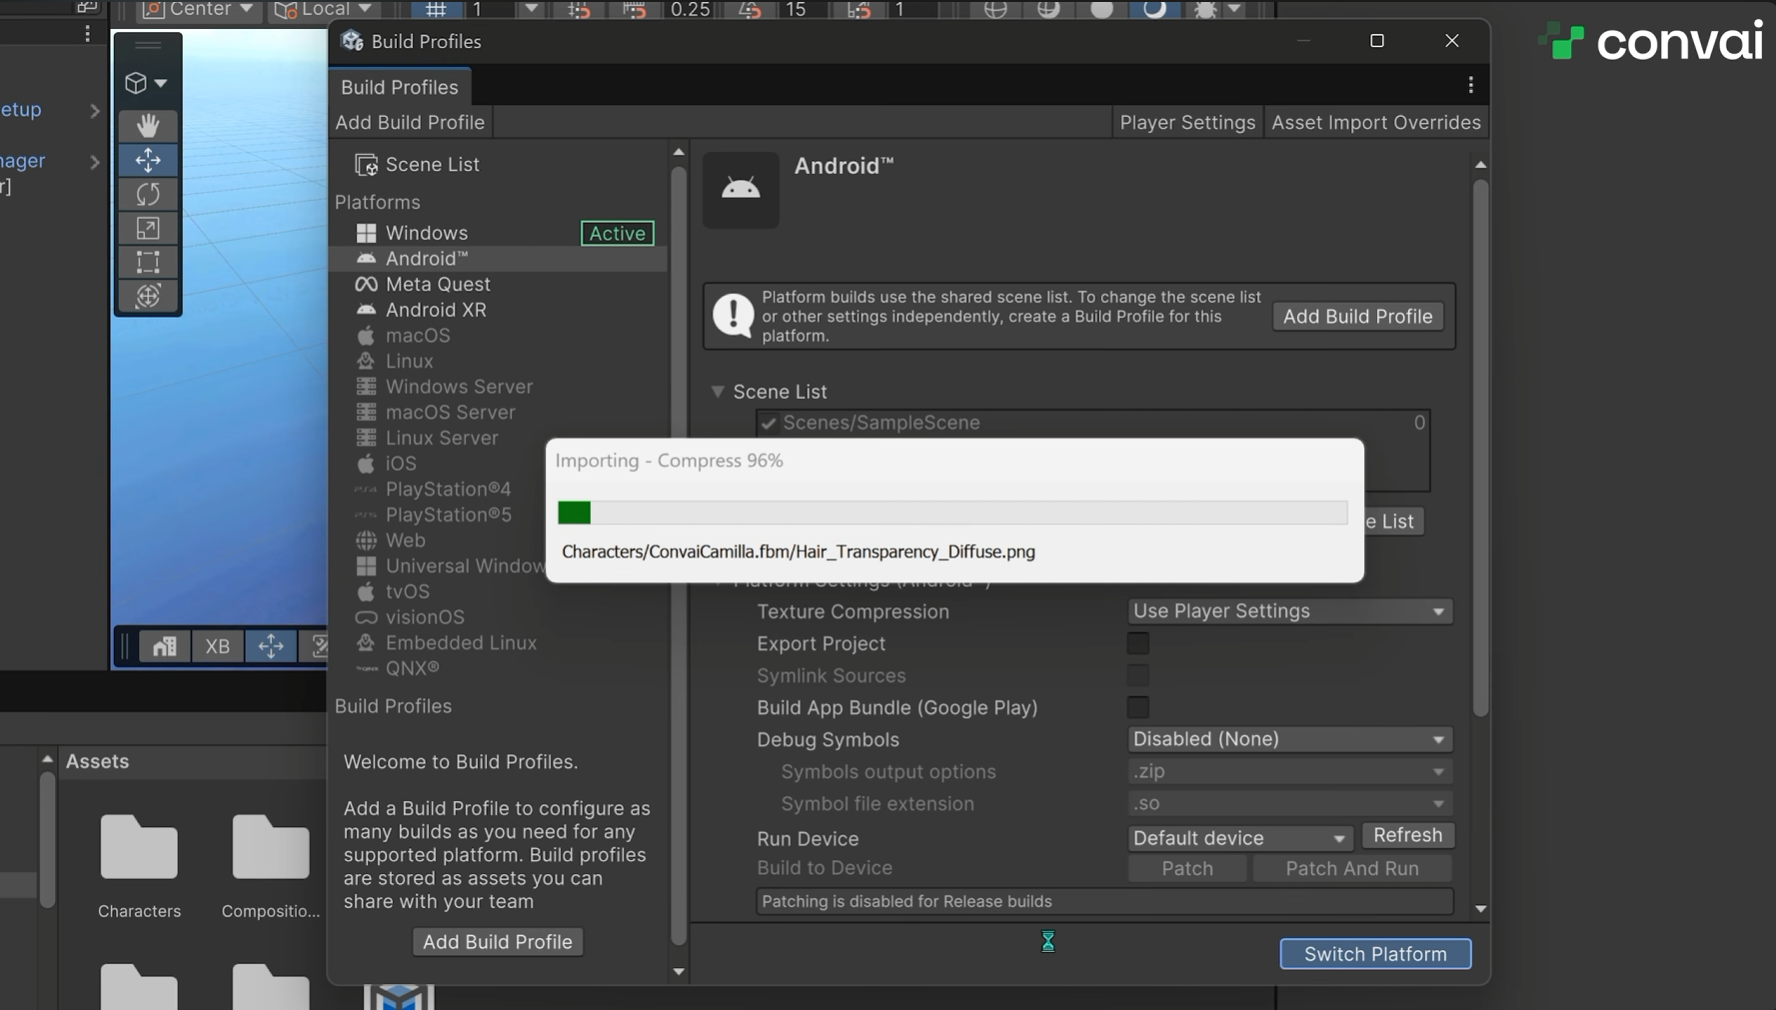Select the Windows Server platform
This screenshot has width=1776, height=1010.
click(498, 387)
